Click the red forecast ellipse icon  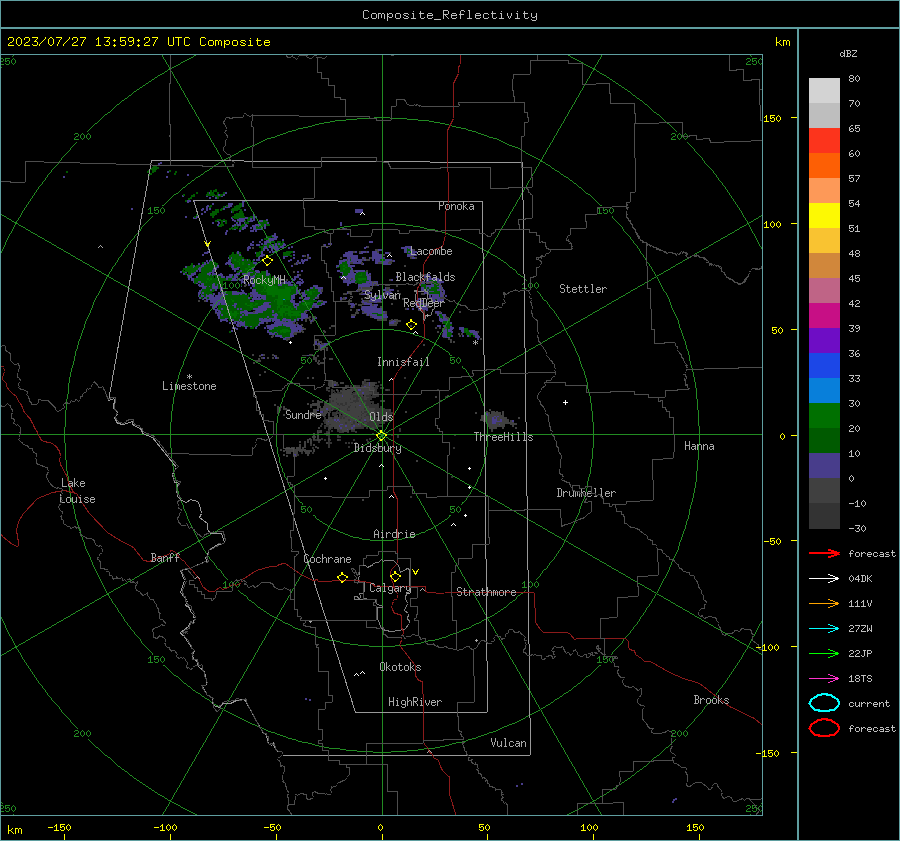(824, 728)
